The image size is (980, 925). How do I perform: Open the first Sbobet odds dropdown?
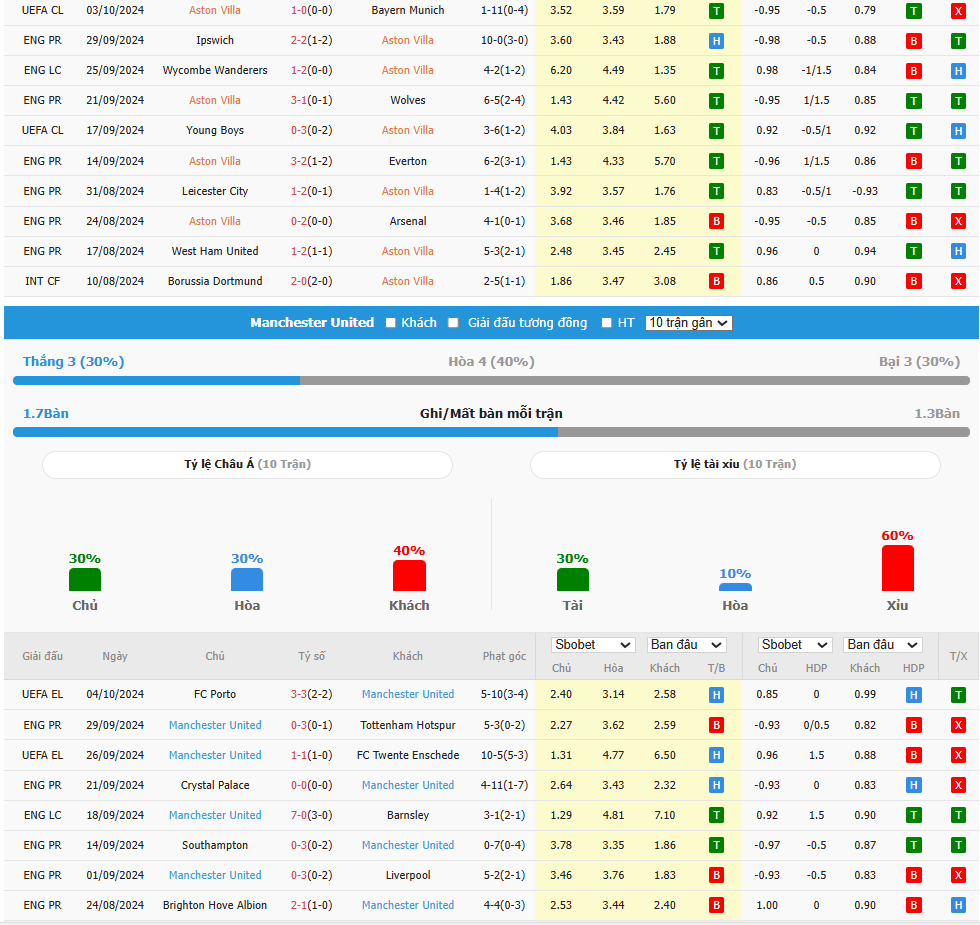tap(592, 645)
